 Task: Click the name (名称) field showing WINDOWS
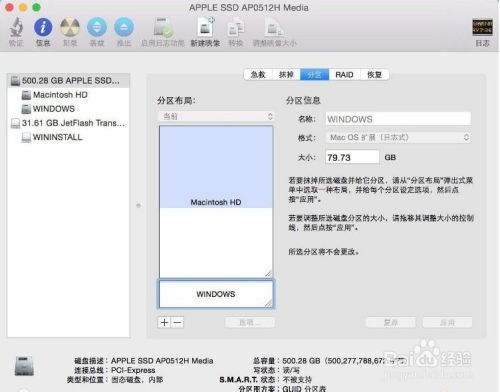[x=398, y=119]
